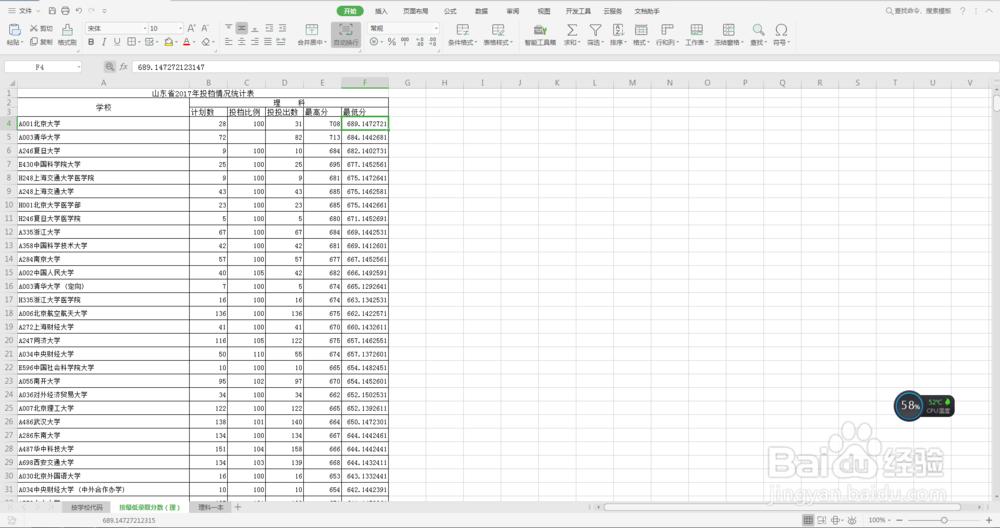Click the decrease decimal places icon
This screenshot has width=1000, height=528.
point(433,41)
